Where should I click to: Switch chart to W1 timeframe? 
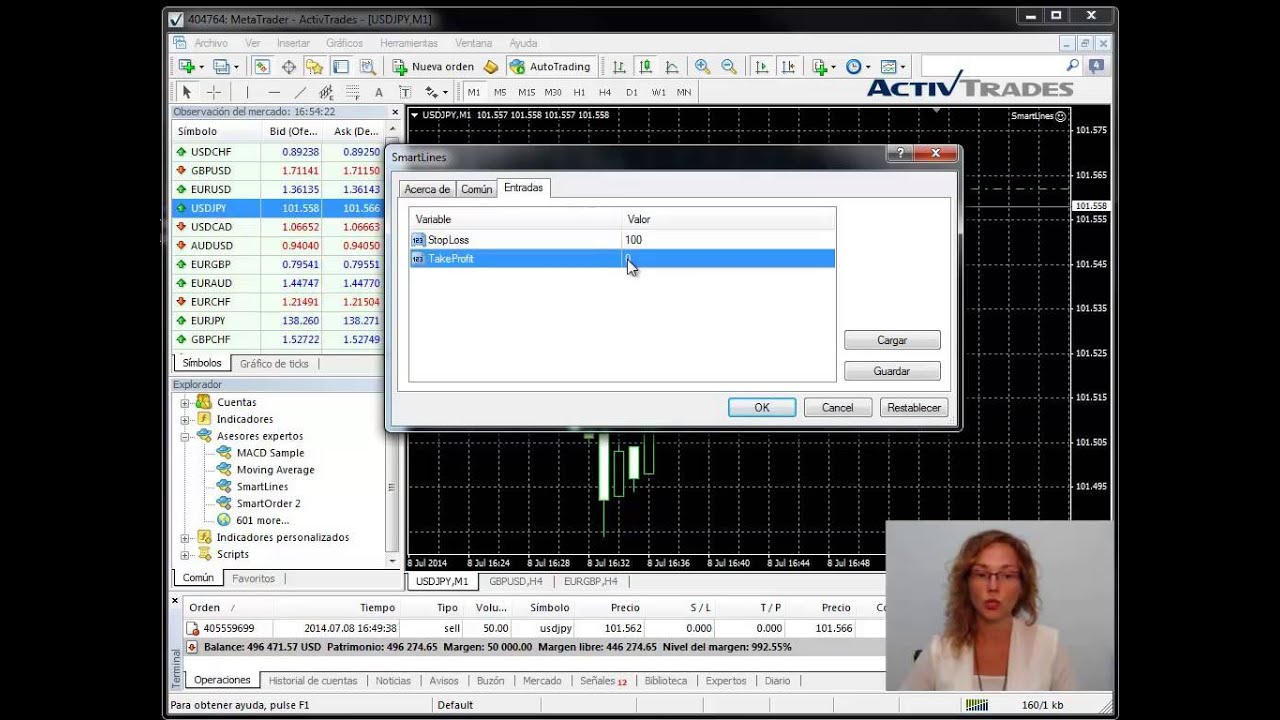658,92
